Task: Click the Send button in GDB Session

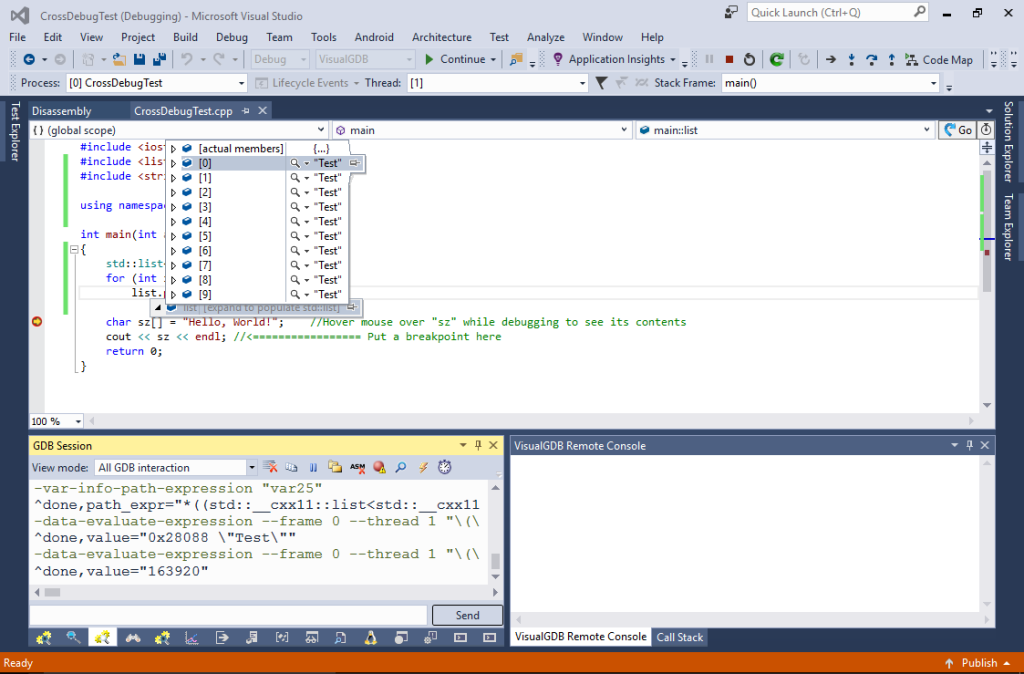Action: click(x=467, y=615)
